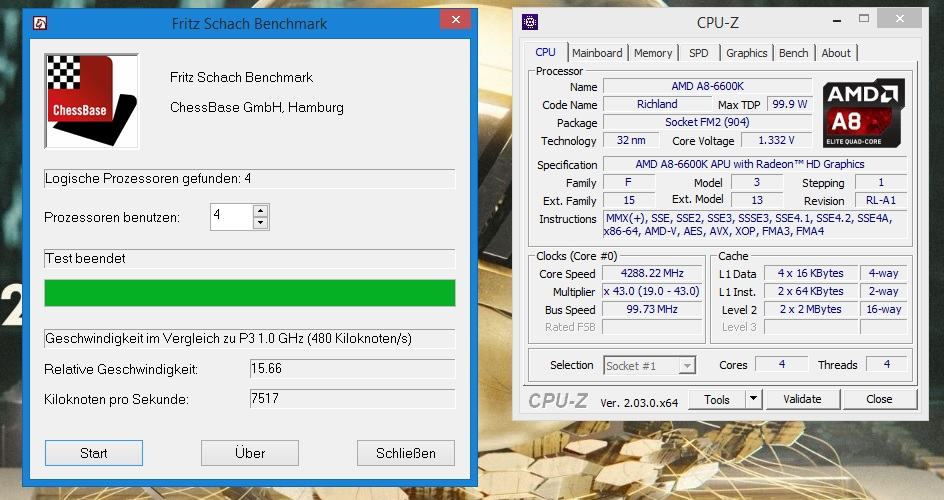Image resolution: width=944 pixels, height=500 pixels.
Task: Open the Socket #1 selection dropdown
Action: coord(650,365)
